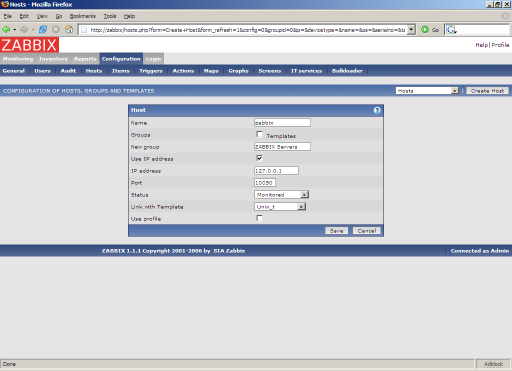Click the Google search engine icon
The height and width of the screenshot is (371, 512).
[x=451, y=30]
